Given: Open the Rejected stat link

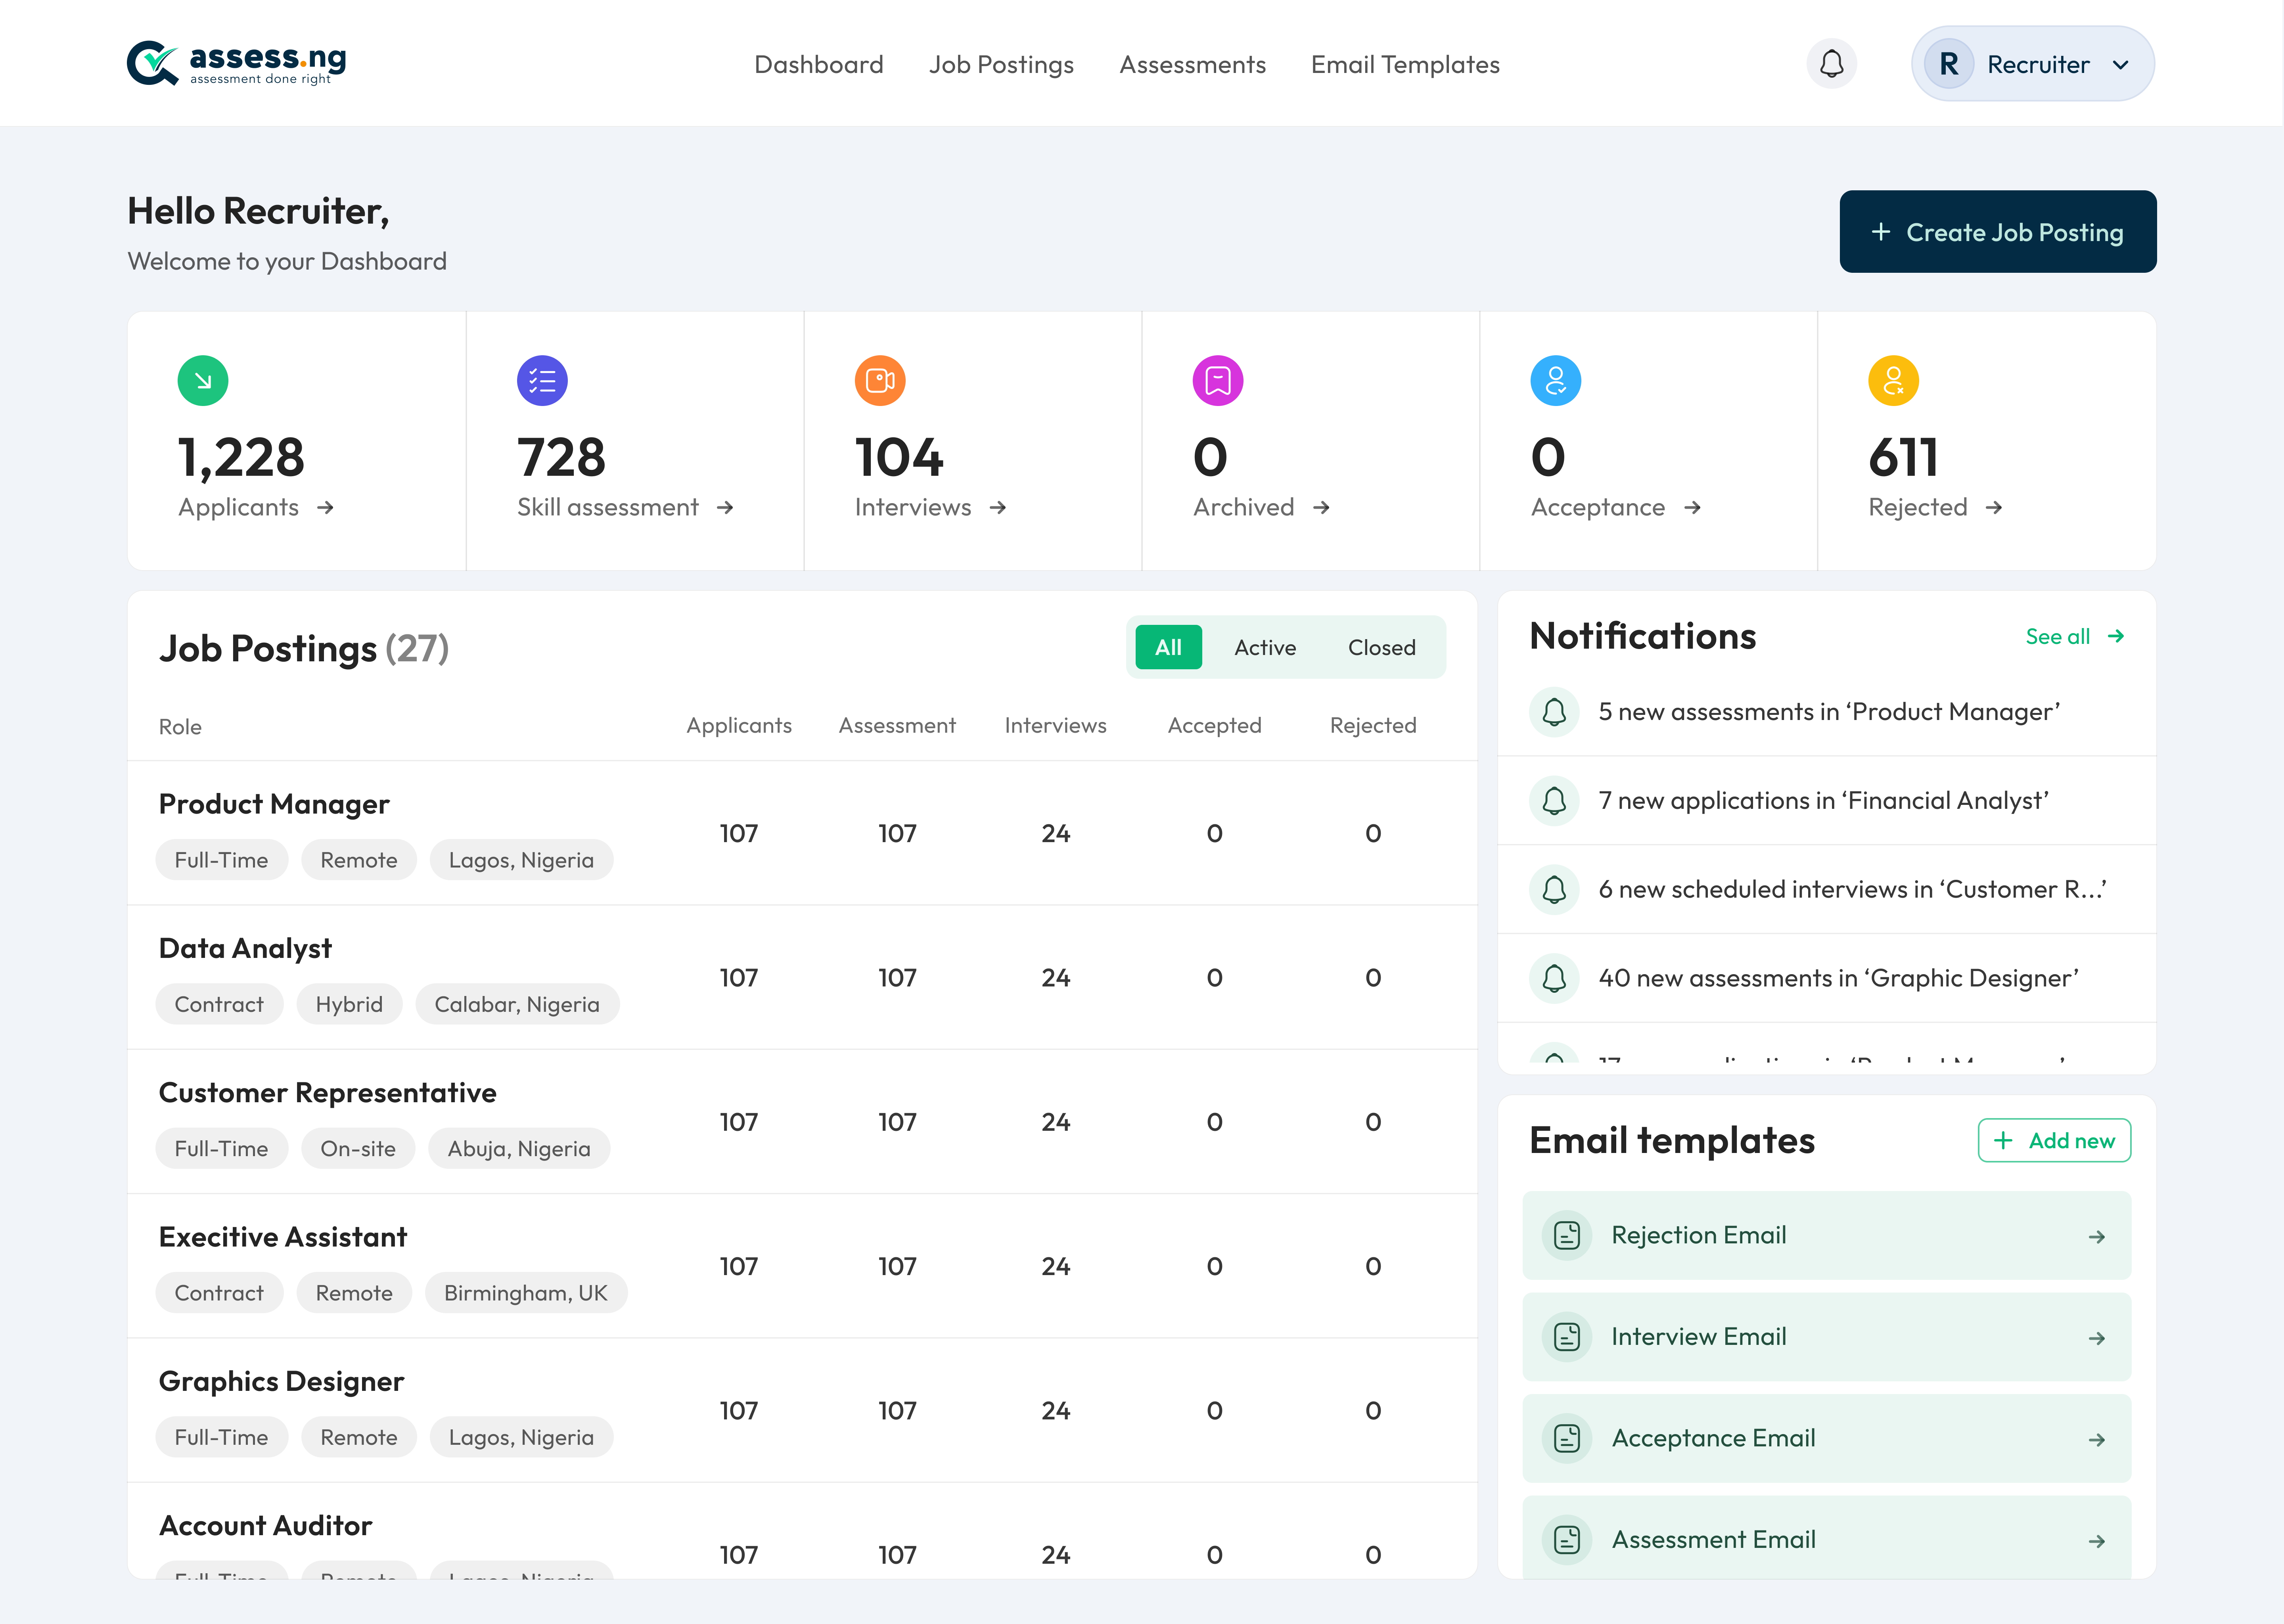Looking at the screenshot, I should click(x=1935, y=508).
